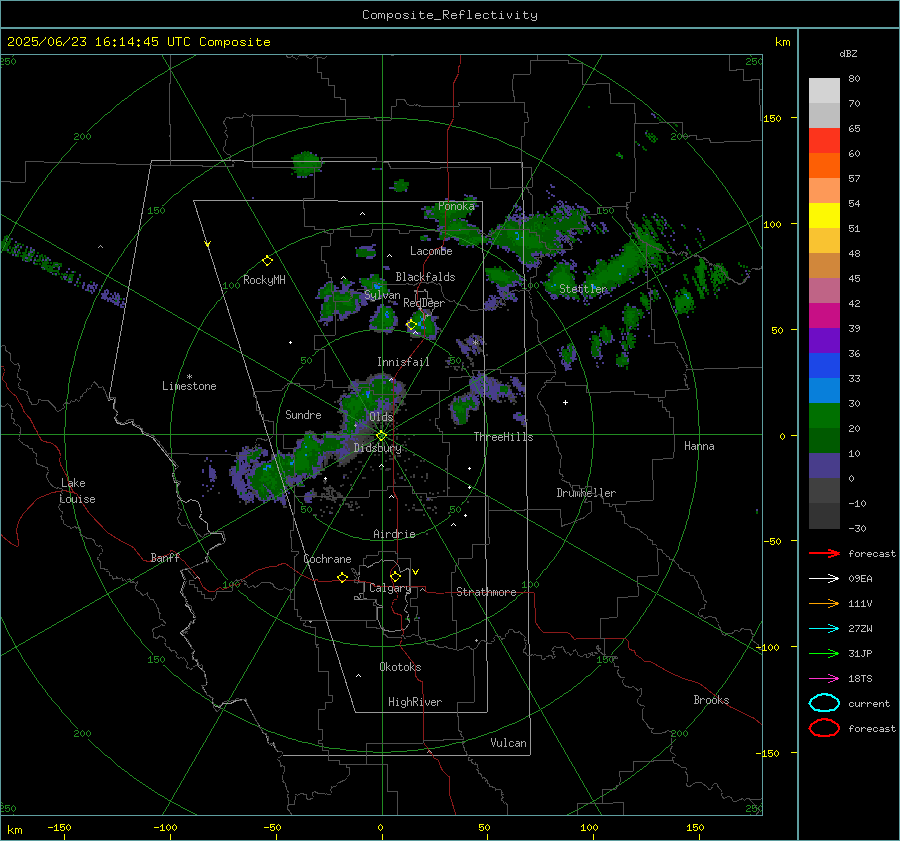Select the purple 36-39 dBZ swatch

coord(824,341)
